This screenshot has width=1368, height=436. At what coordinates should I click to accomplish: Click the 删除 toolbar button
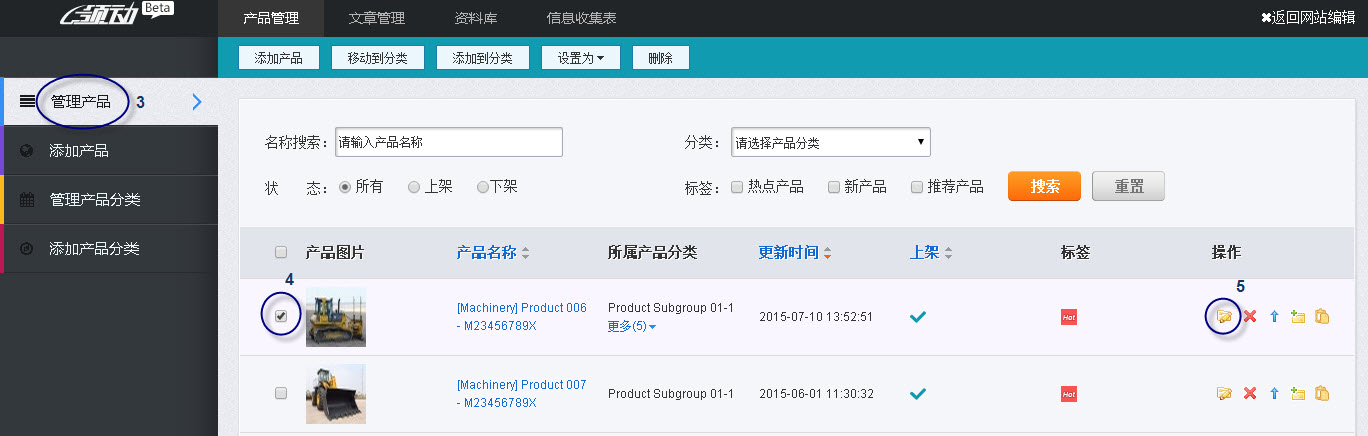661,58
